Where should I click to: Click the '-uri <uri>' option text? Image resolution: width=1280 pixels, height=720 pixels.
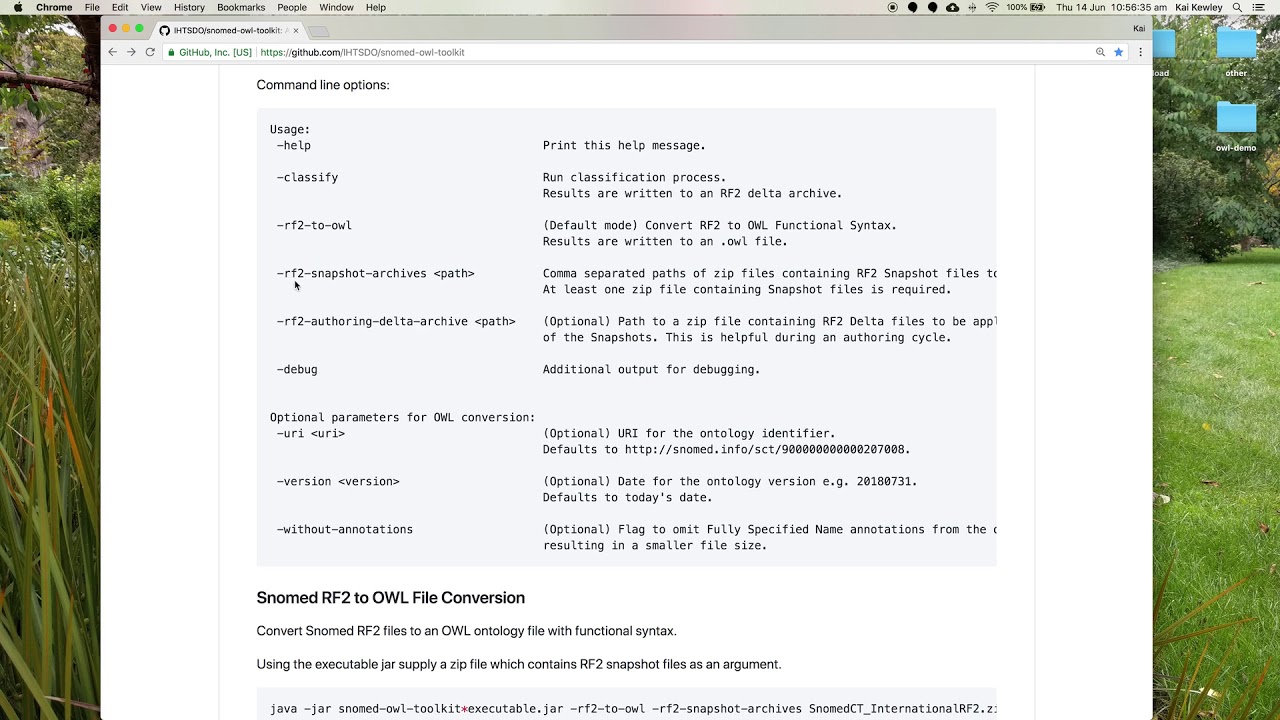311,433
